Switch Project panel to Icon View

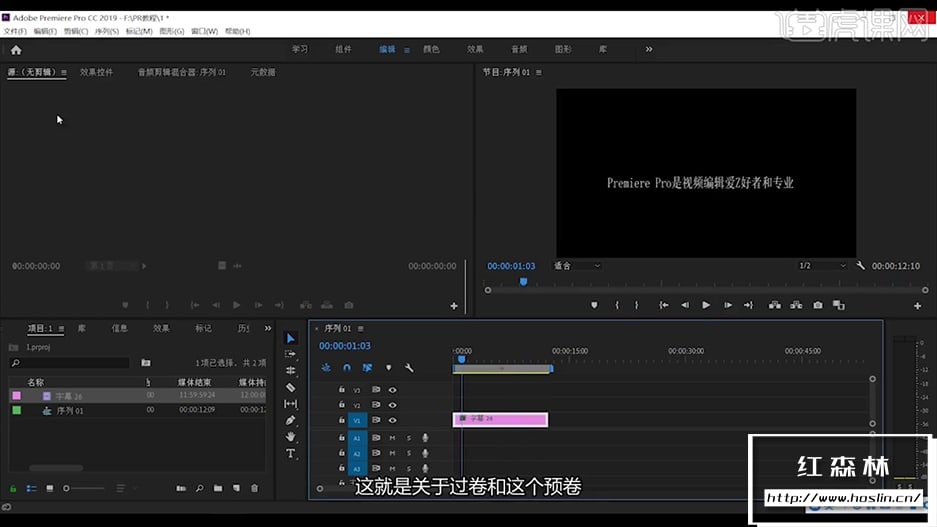click(50, 488)
